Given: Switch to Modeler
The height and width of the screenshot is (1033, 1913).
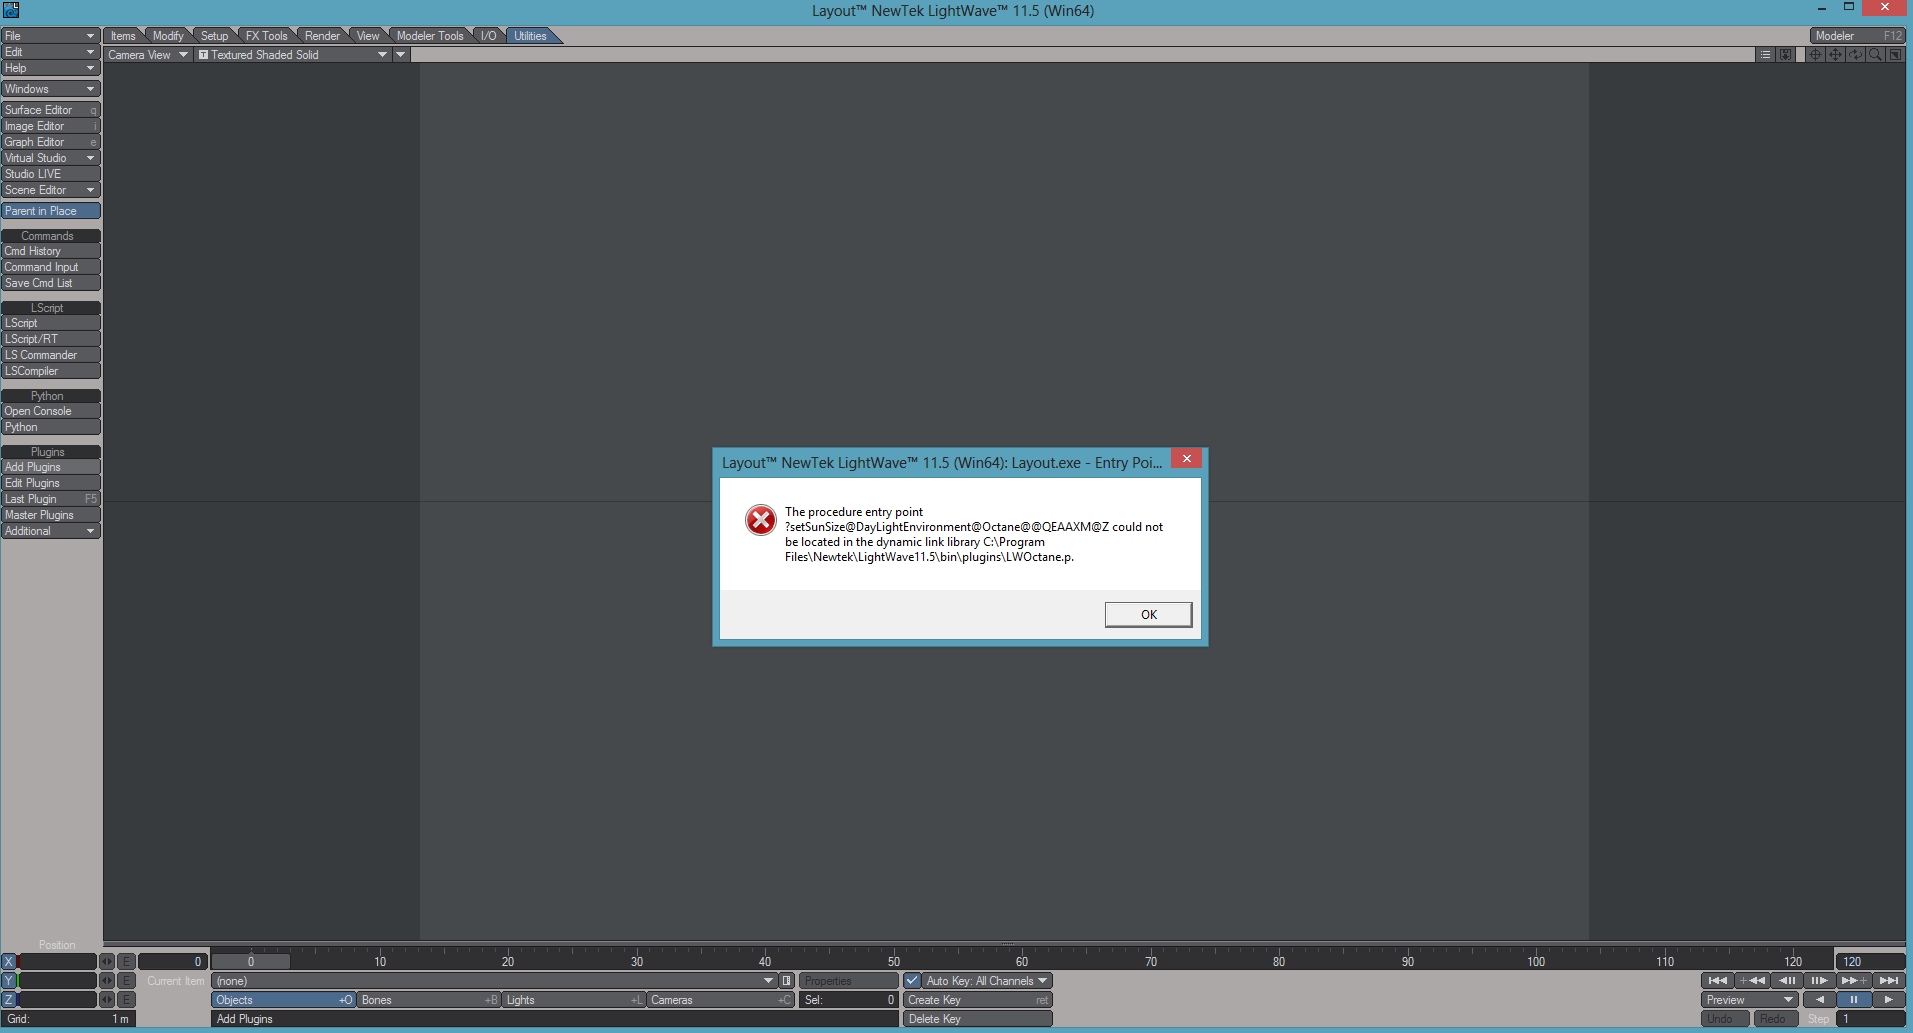Looking at the screenshot, I should click(1858, 36).
